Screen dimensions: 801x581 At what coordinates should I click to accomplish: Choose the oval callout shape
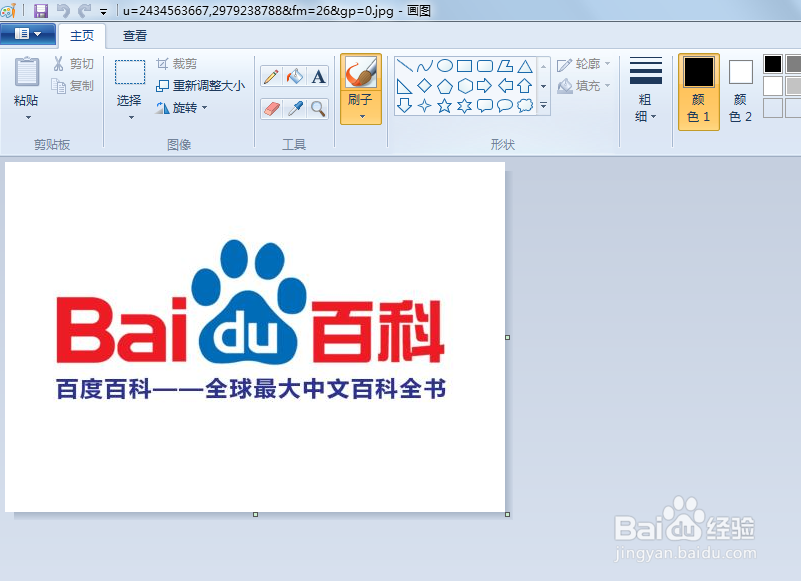pyautogui.click(x=505, y=106)
